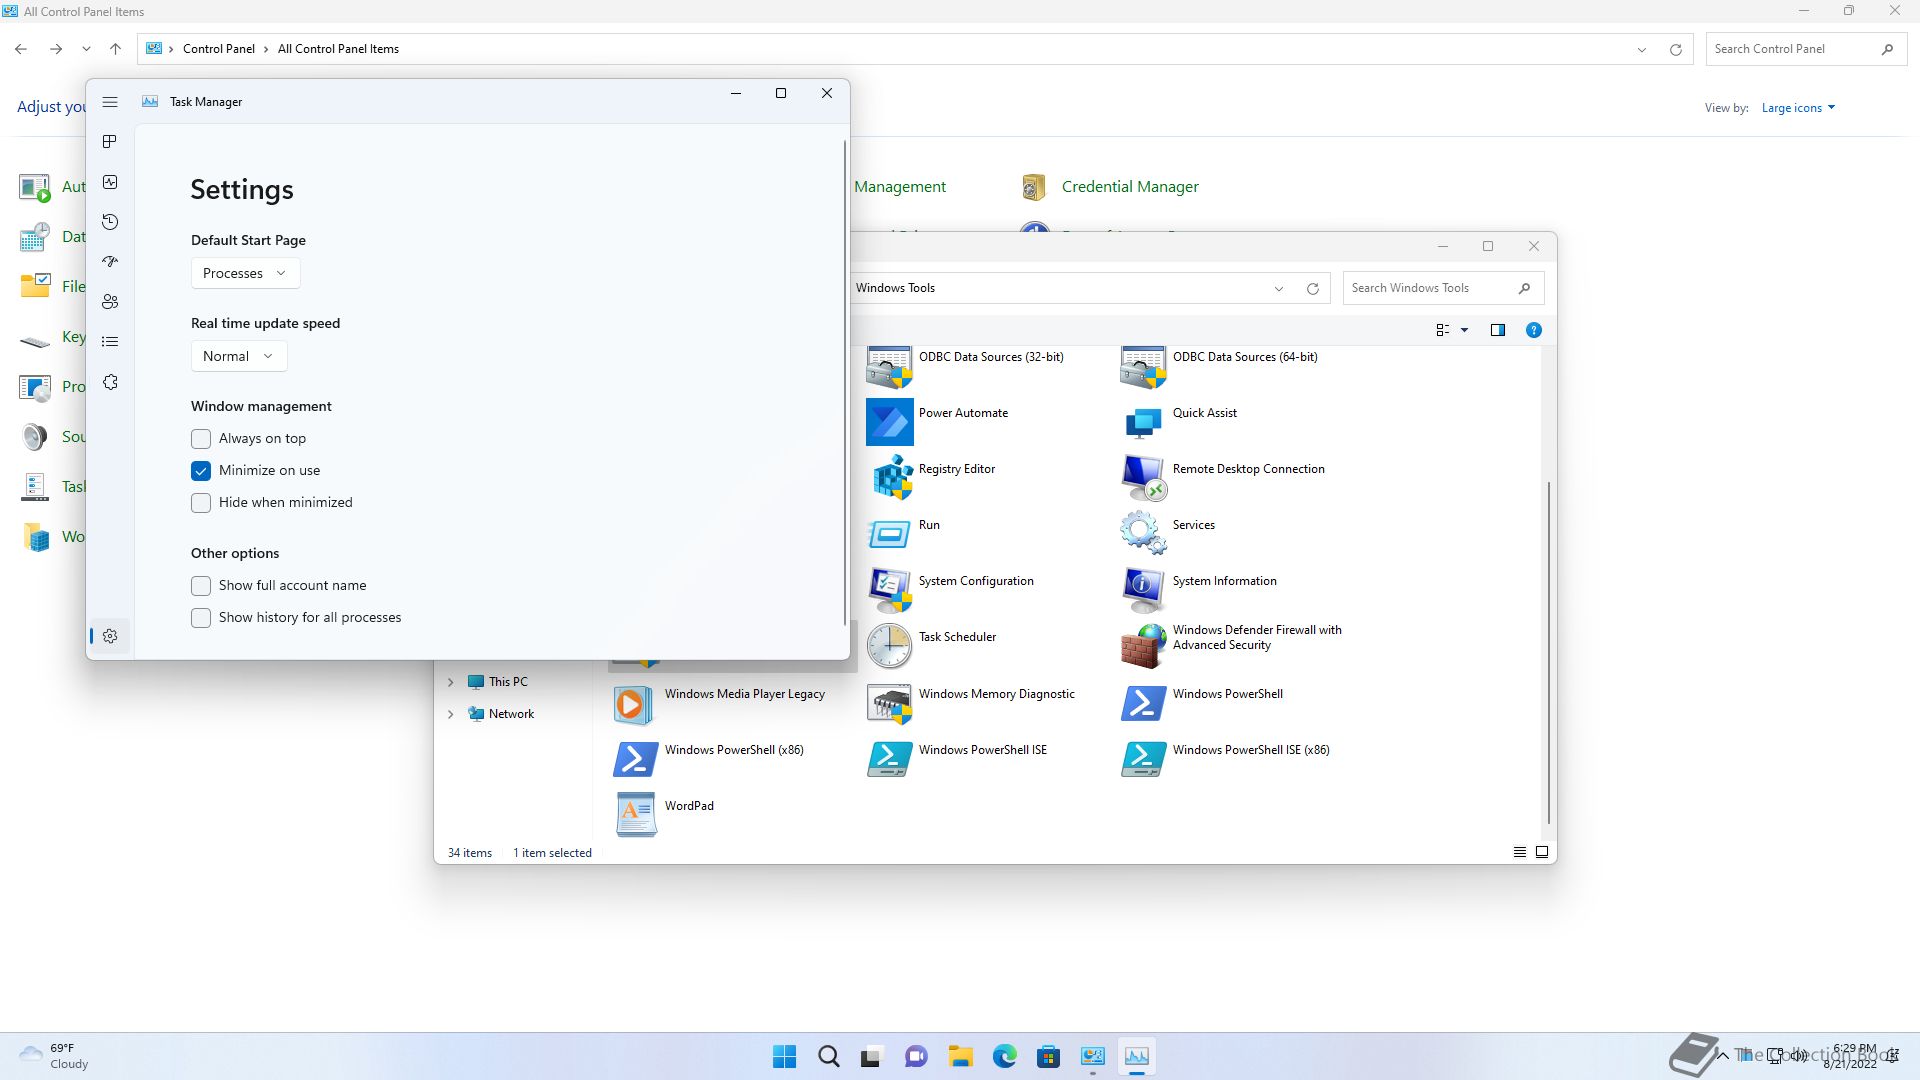Image resolution: width=1920 pixels, height=1080 pixels.
Task: Select Windows Media Player Legacy icon
Action: [635, 703]
